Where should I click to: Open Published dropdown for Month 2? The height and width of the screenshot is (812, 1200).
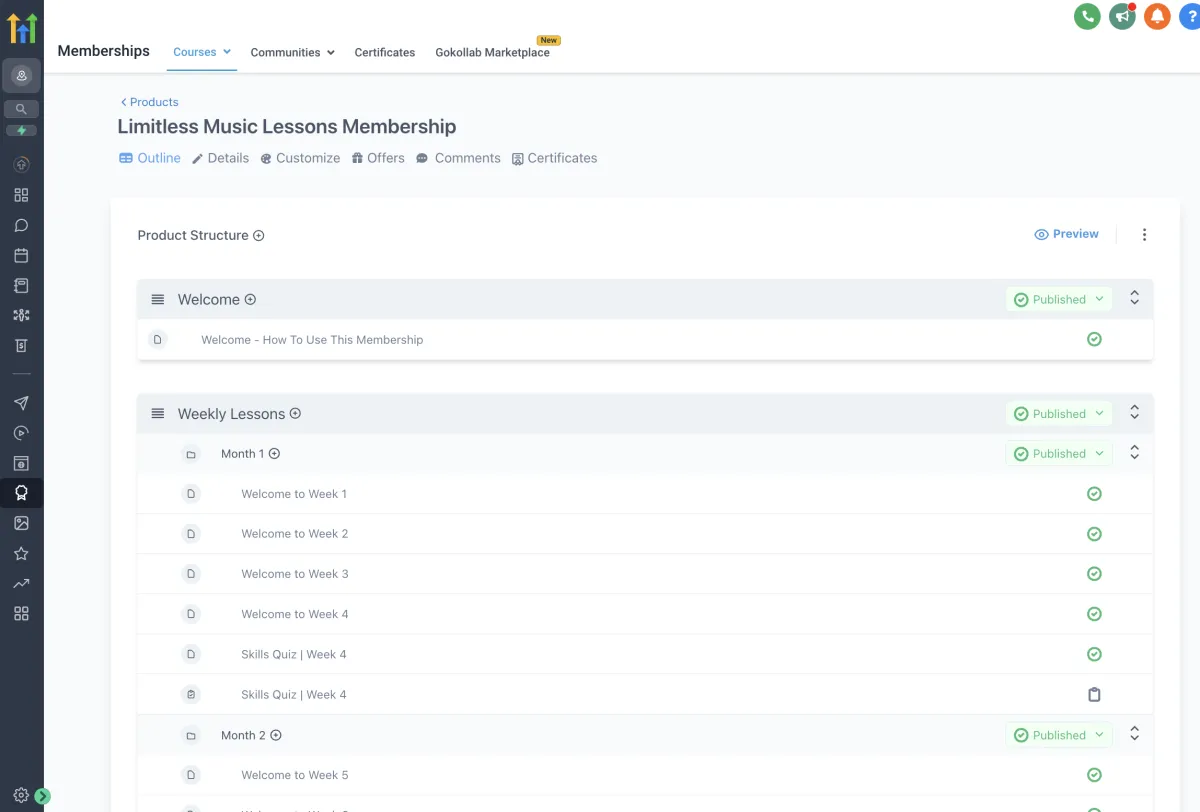pos(1058,735)
